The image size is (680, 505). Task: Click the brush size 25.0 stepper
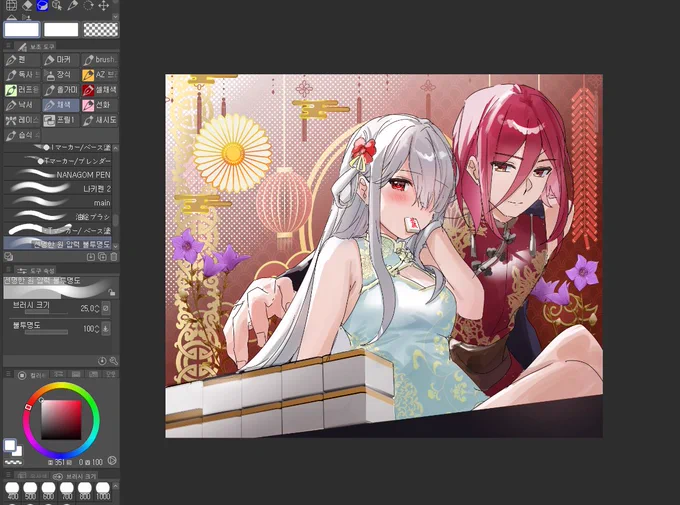tap(97, 308)
